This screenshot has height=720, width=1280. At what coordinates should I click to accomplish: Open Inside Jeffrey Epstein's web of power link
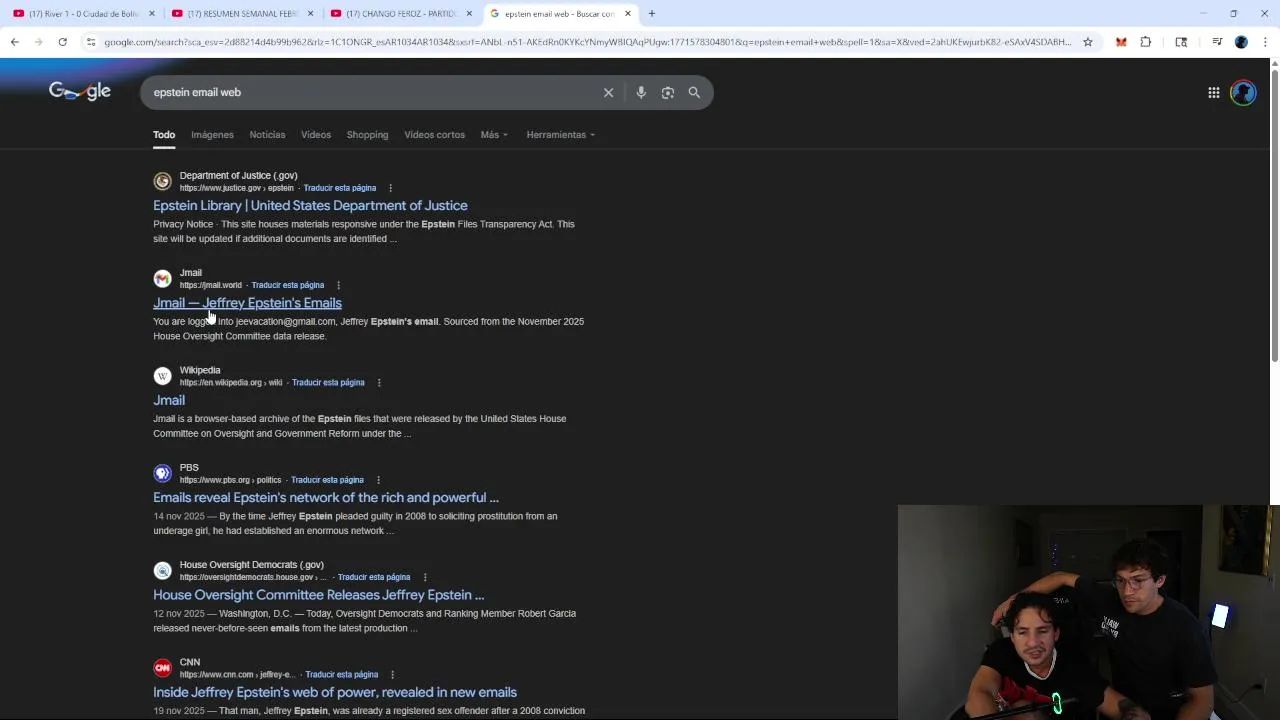point(335,692)
